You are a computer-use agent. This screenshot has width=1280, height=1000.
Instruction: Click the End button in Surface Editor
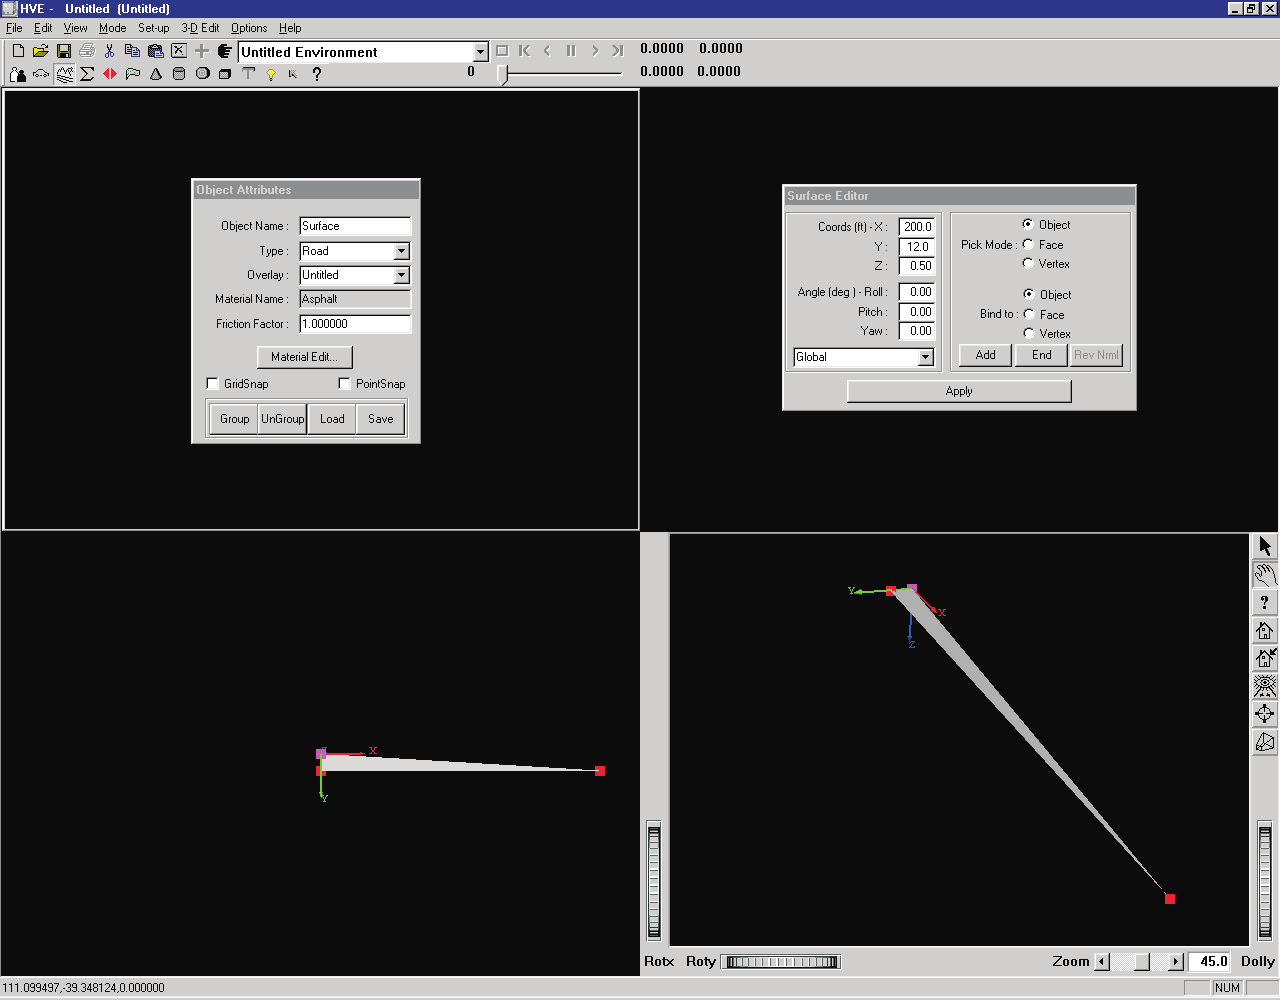coord(1042,355)
